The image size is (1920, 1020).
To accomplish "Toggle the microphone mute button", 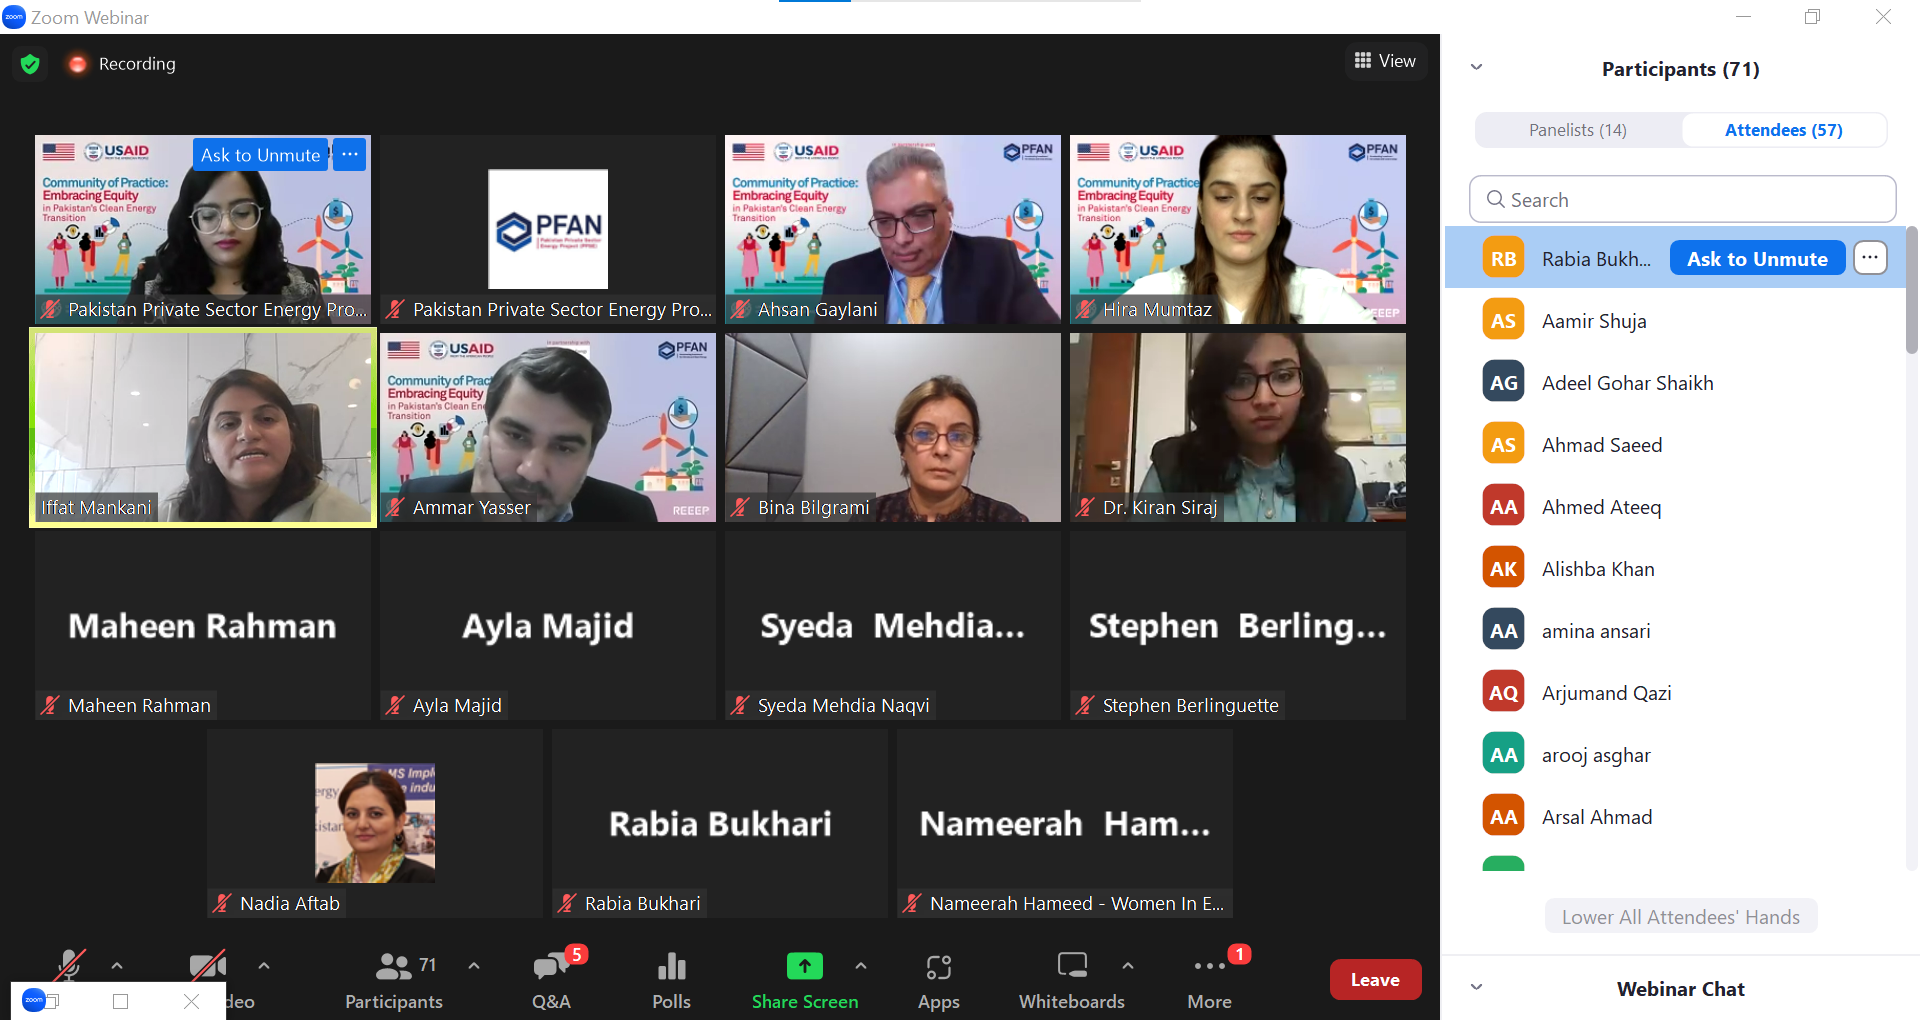I will click(69, 966).
